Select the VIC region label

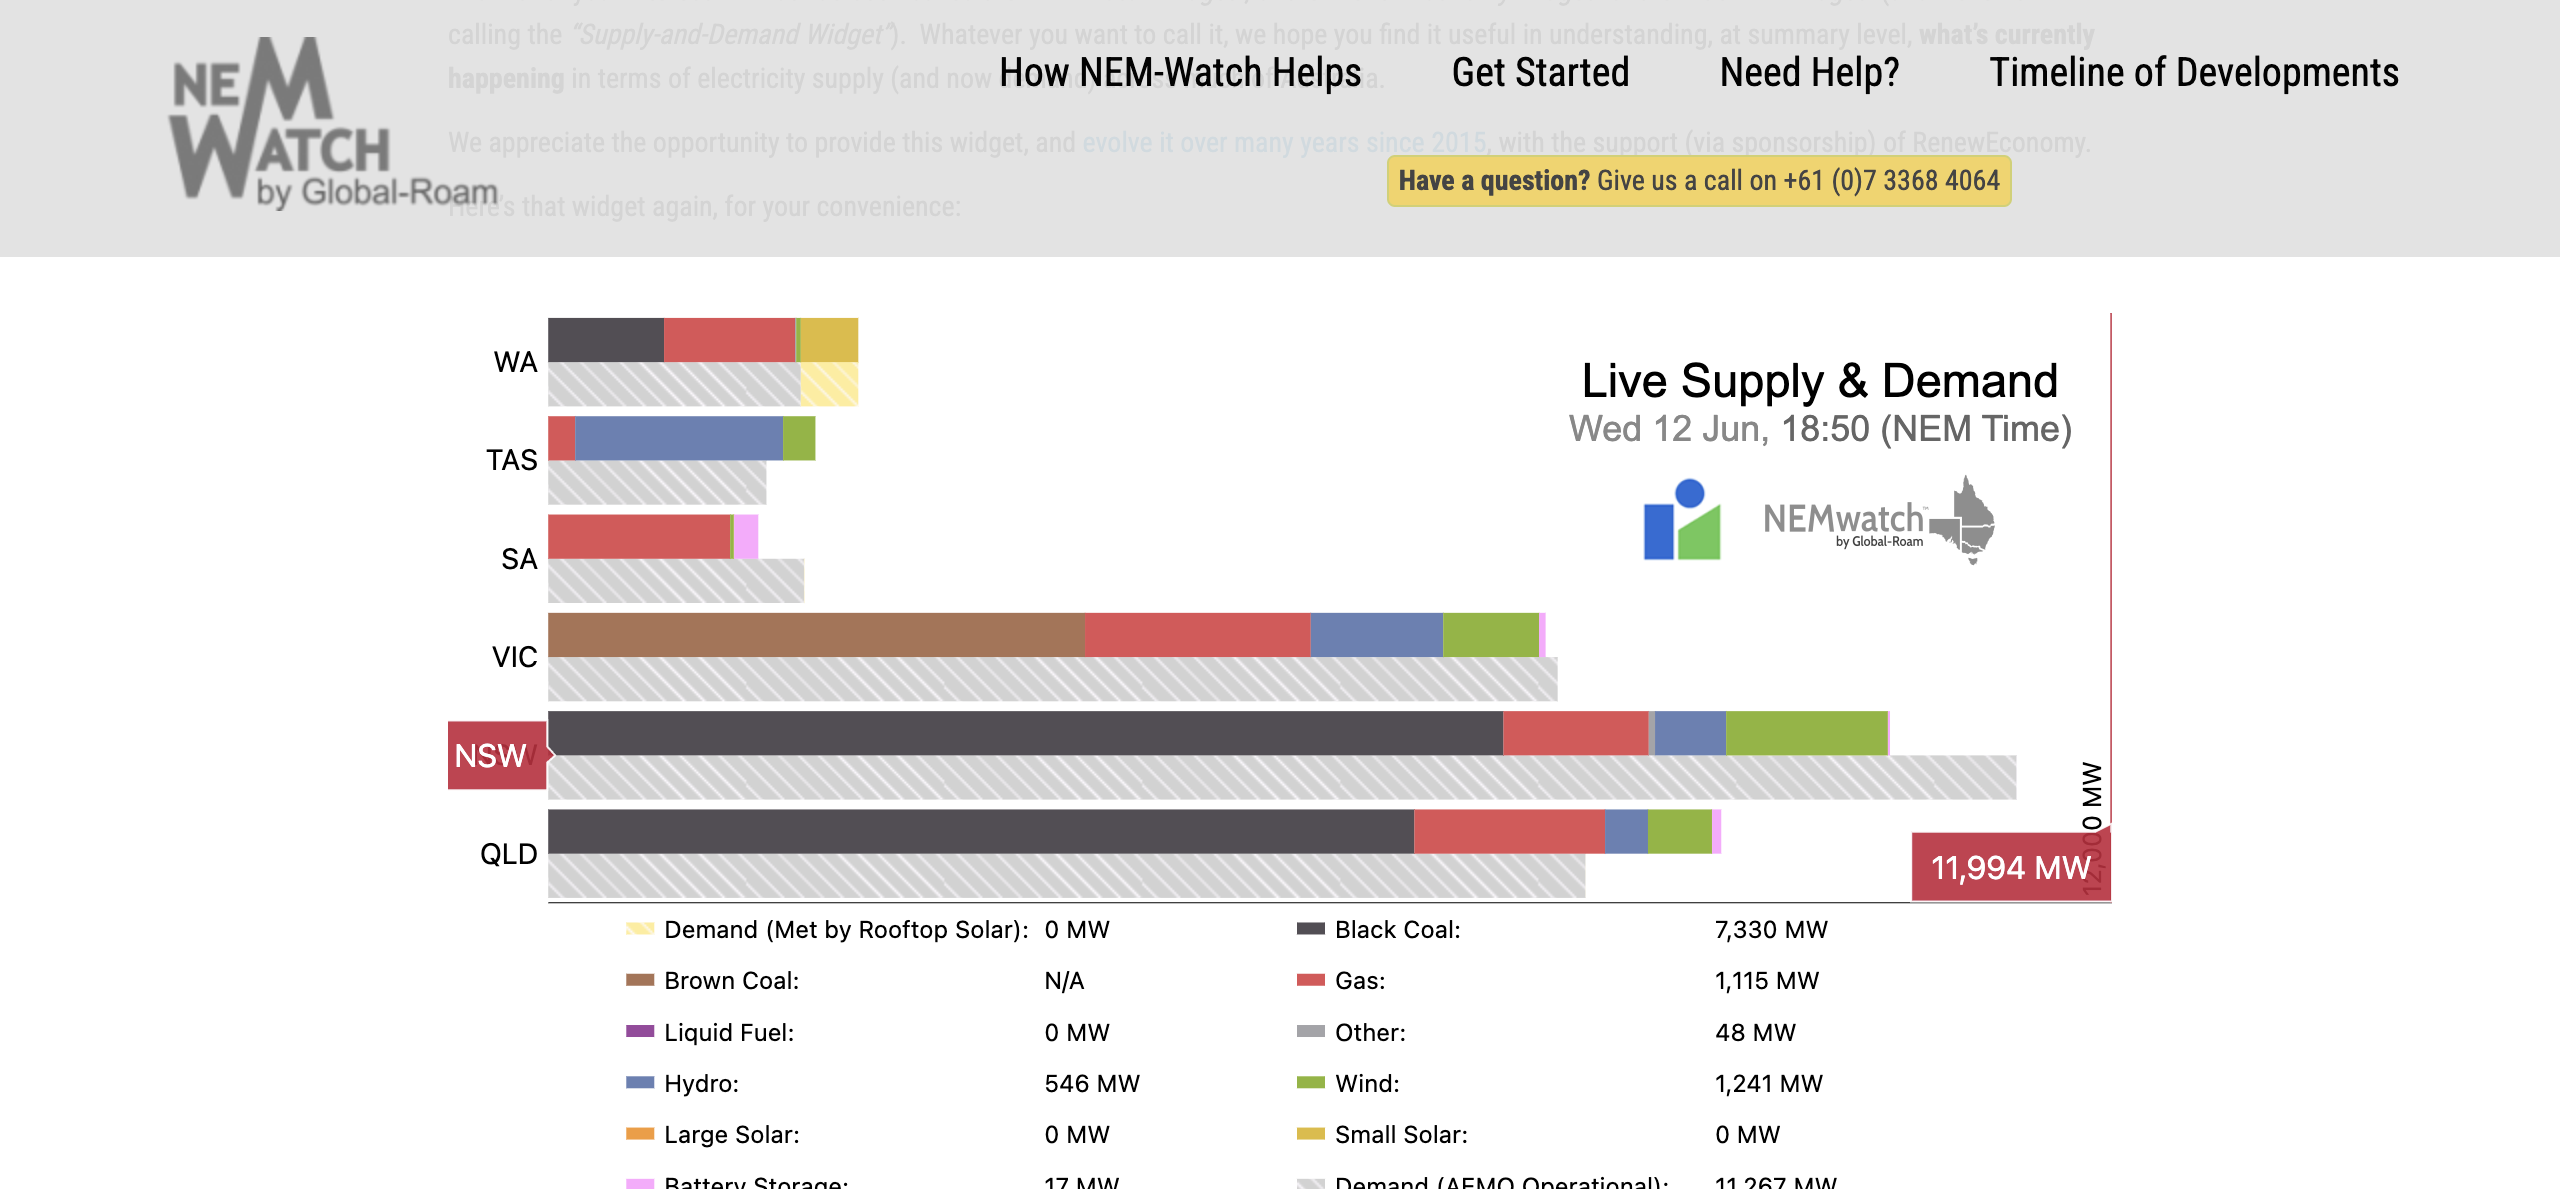tap(514, 657)
